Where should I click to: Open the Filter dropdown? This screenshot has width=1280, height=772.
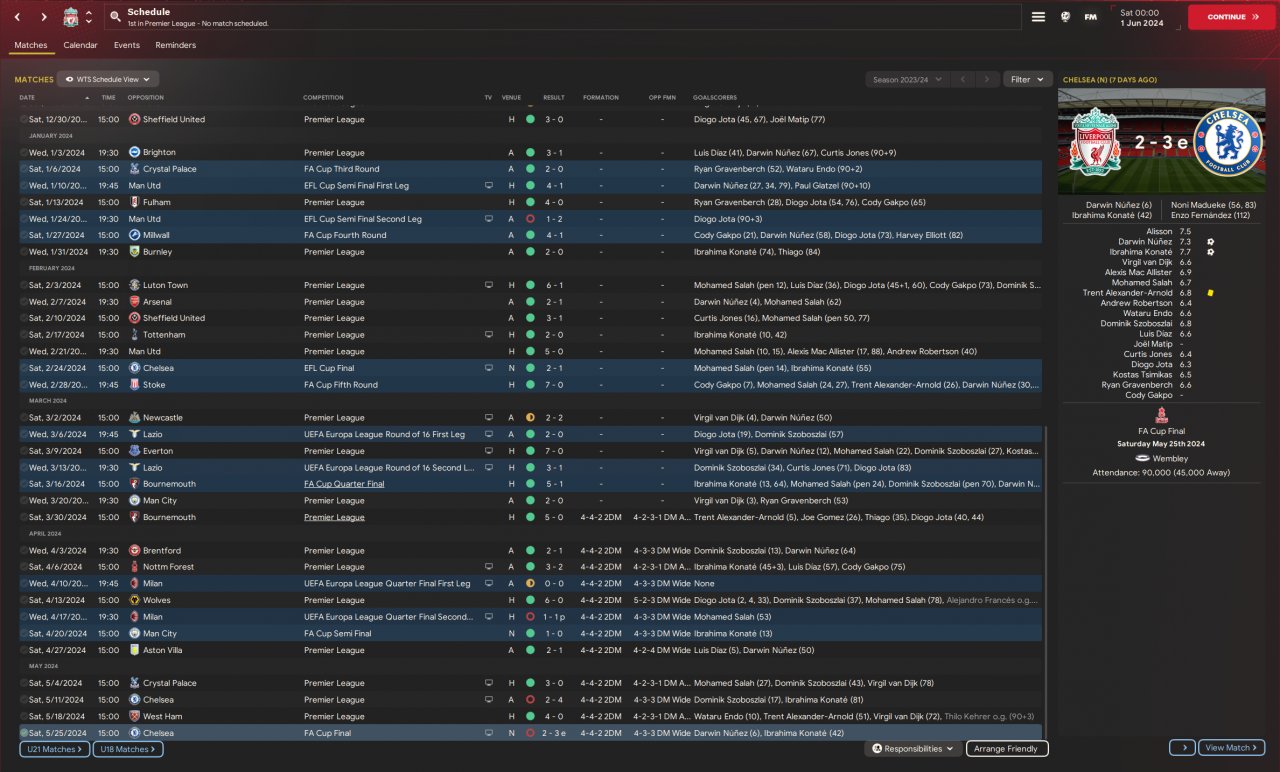point(1026,79)
